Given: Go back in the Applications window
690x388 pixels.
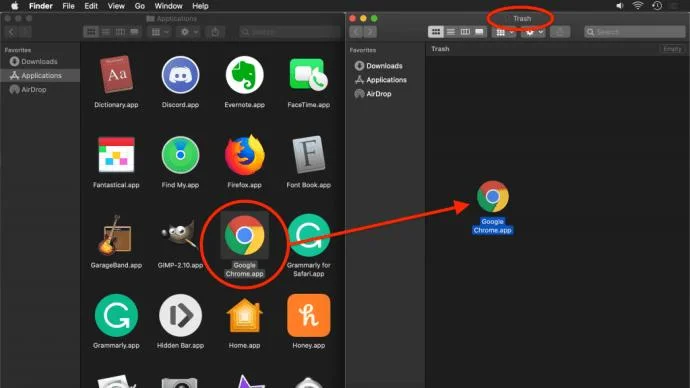Looking at the screenshot, I should [11, 32].
